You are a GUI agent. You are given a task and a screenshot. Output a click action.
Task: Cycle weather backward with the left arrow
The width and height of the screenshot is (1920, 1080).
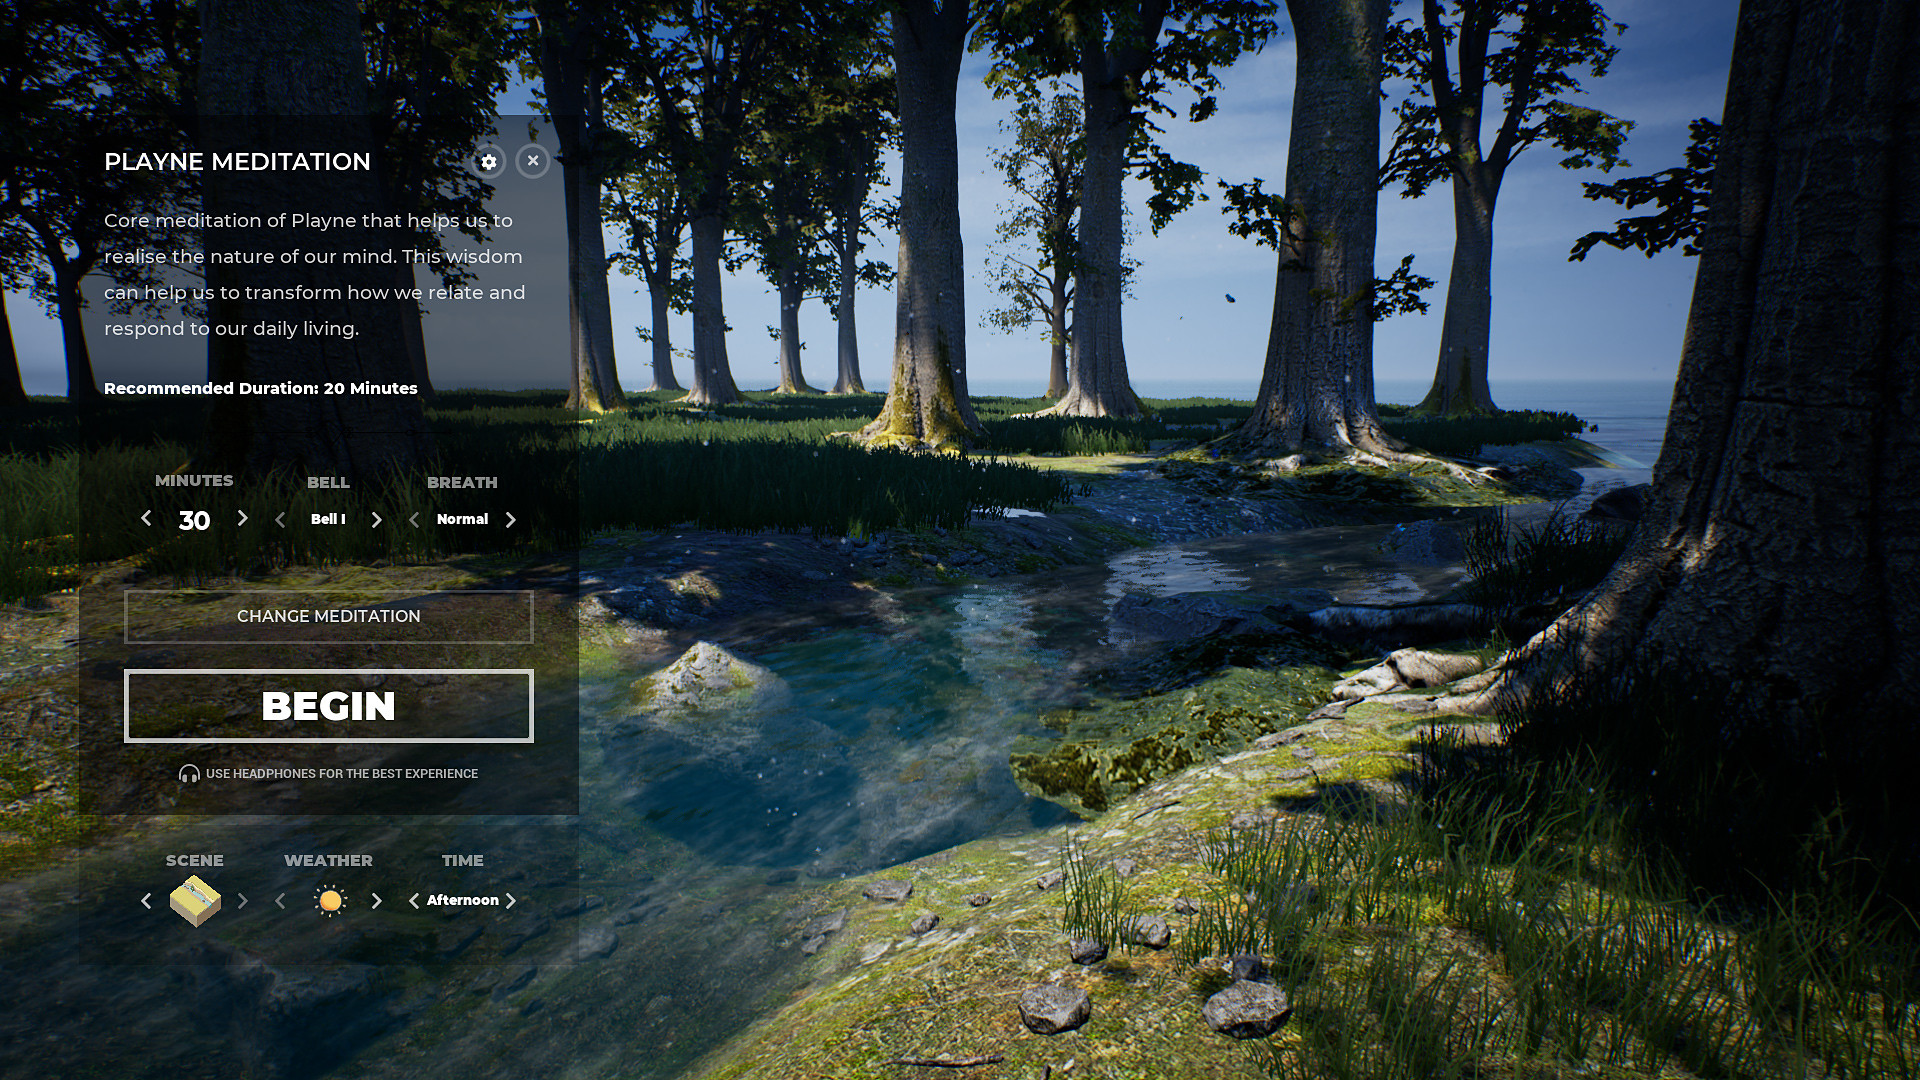(281, 900)
